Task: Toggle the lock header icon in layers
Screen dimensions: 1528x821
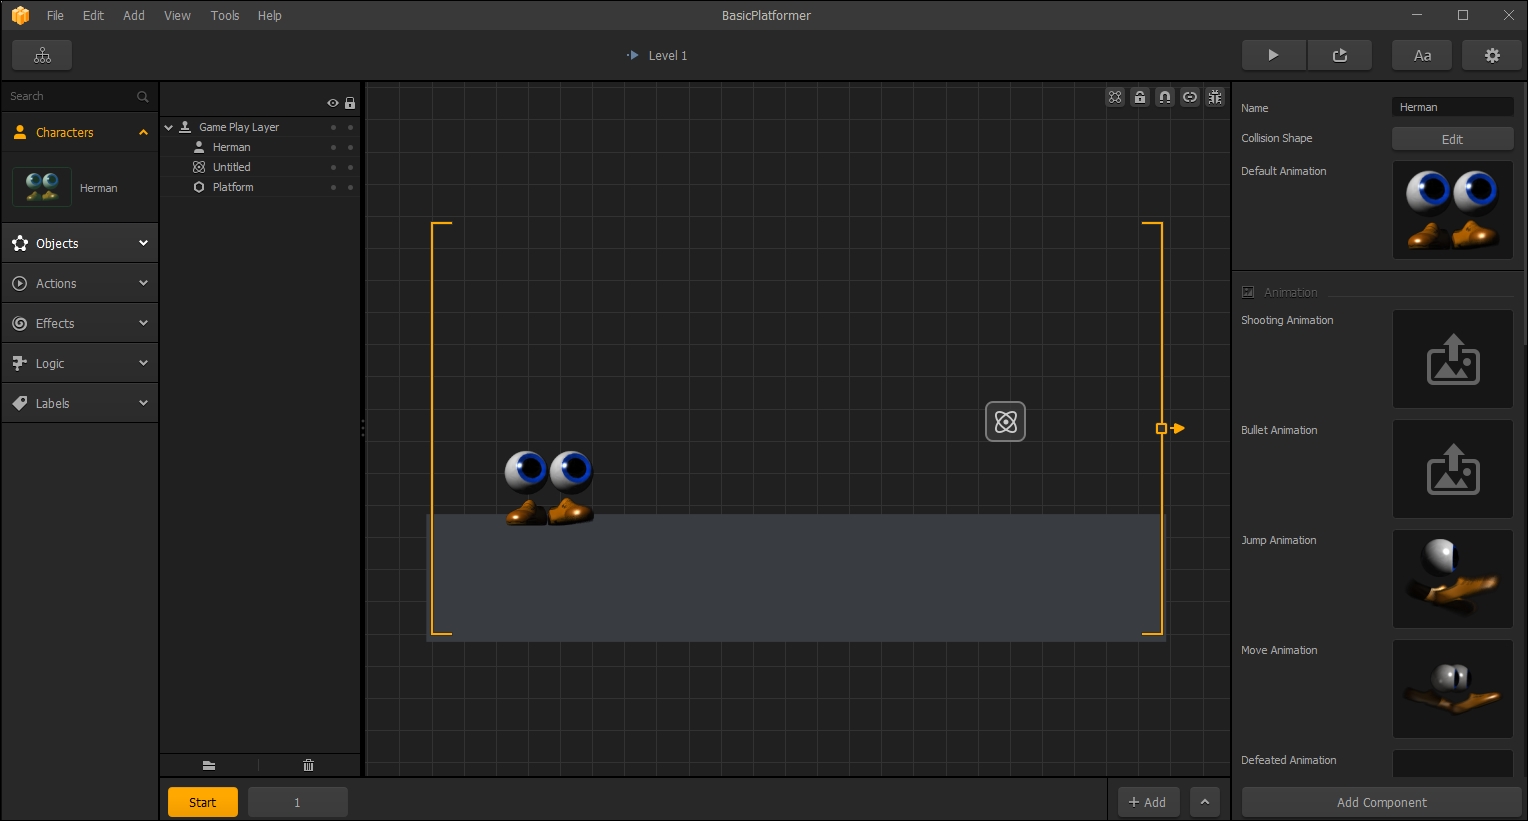Action: pyautogui.click(x=350, y=103)
